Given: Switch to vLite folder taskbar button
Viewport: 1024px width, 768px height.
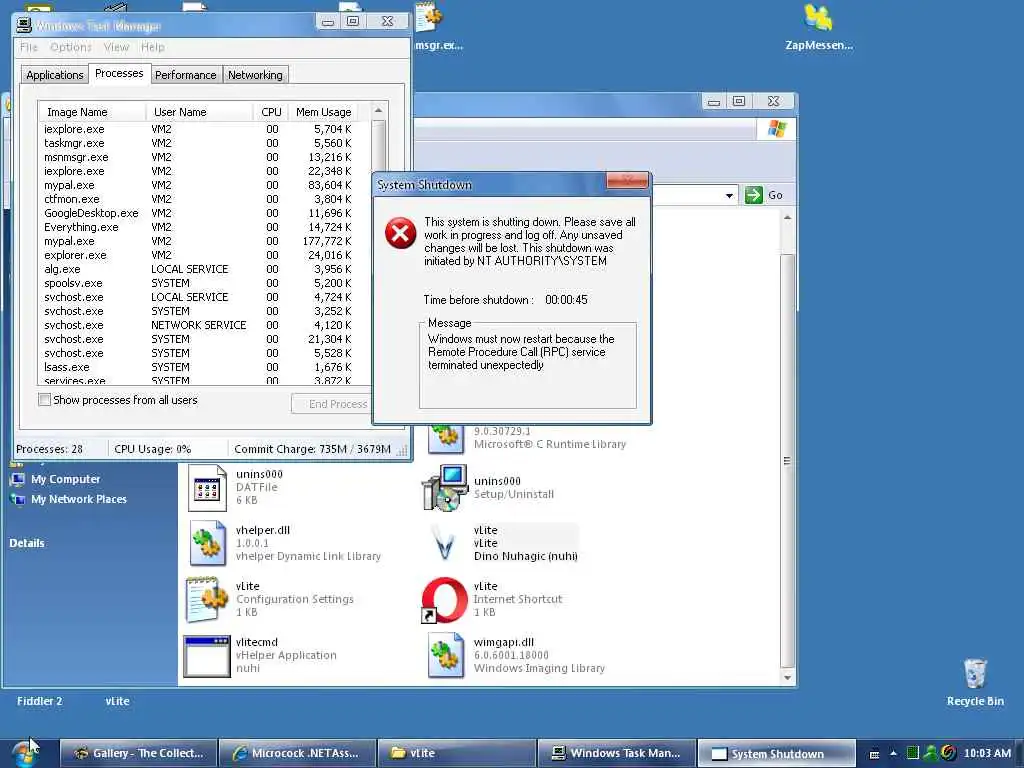Looking at the screenshot, I should click(457, 753).
